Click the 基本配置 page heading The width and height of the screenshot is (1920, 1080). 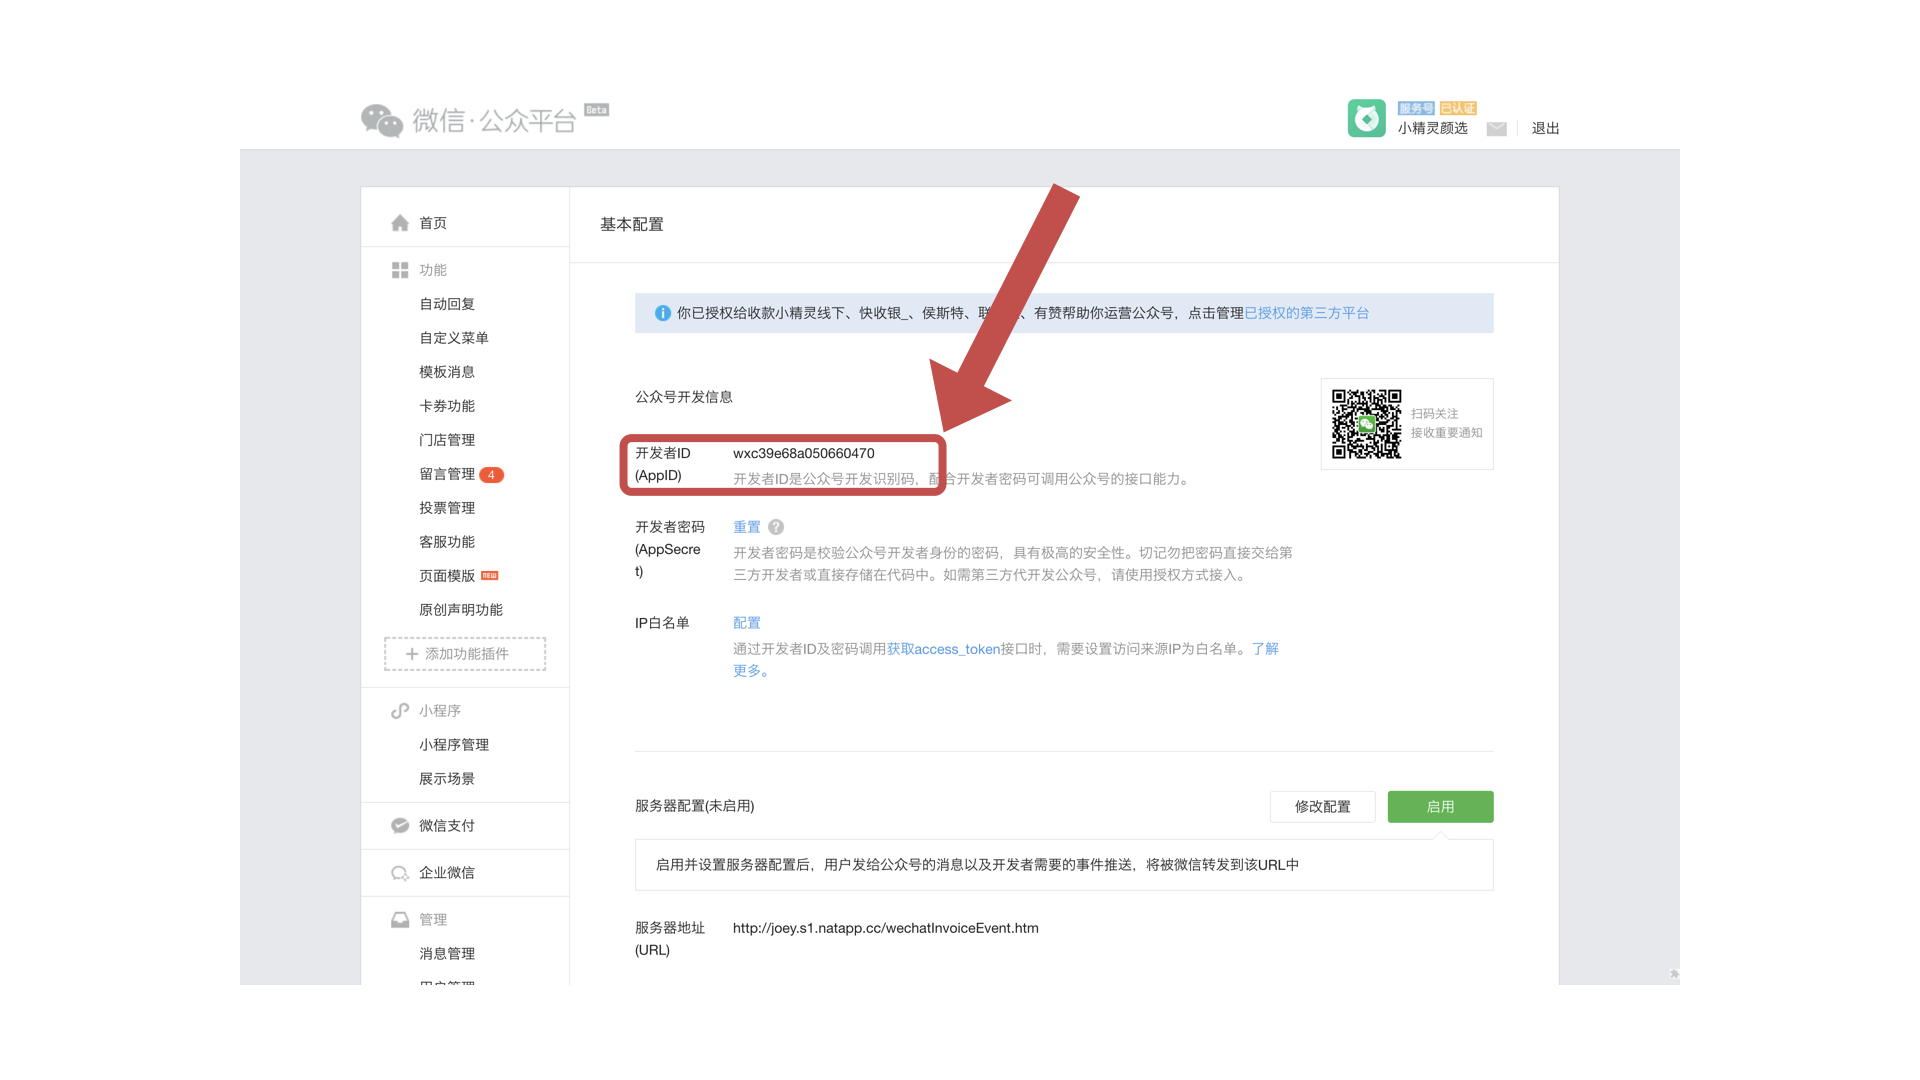pyautogui.click(x=631, y=224)
